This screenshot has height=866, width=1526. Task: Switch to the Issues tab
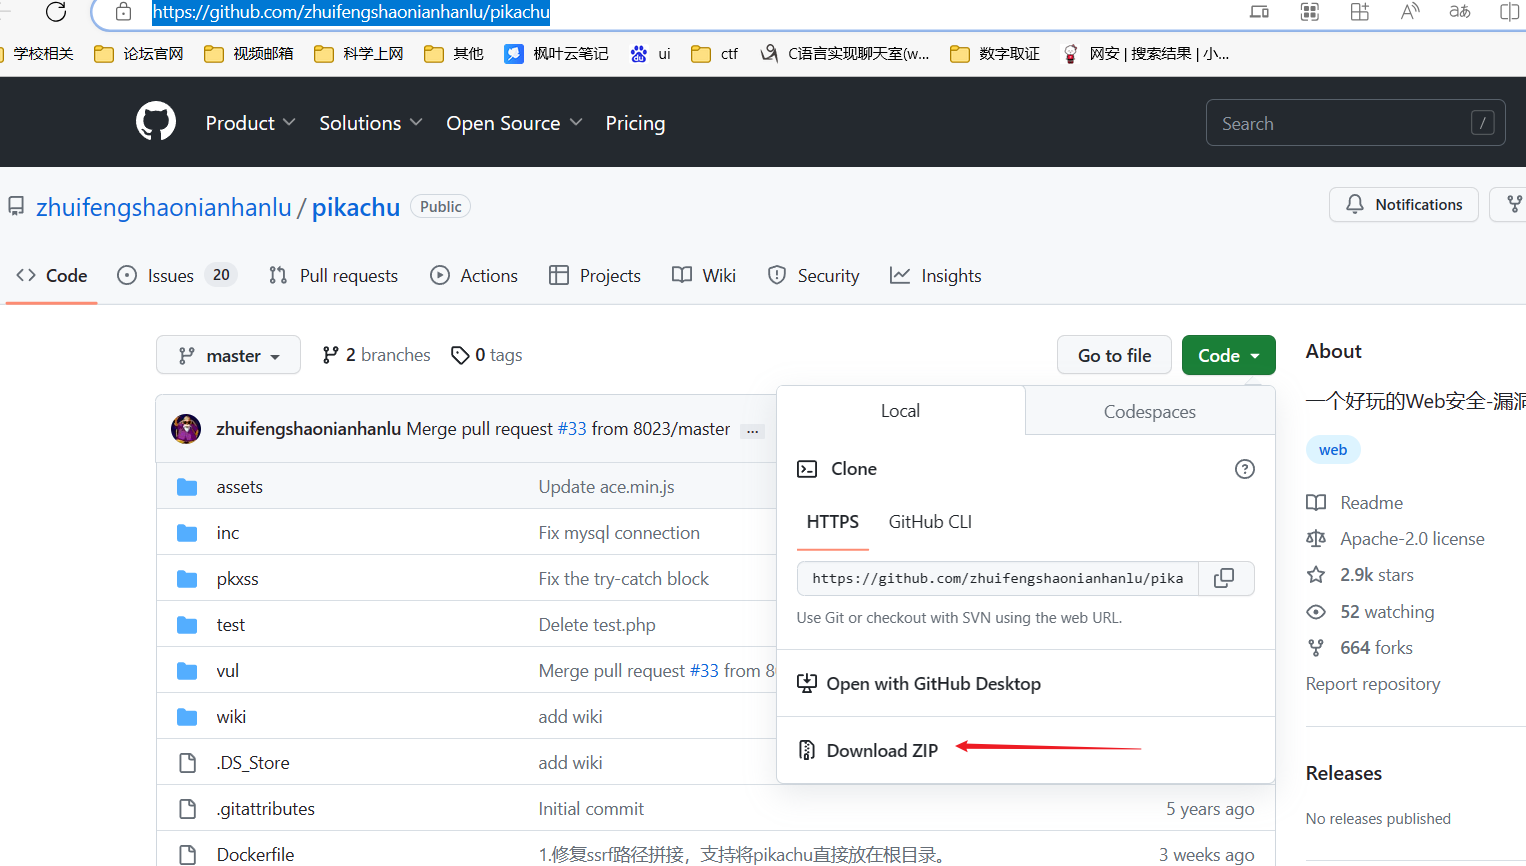pyautogui.click(x=177, y=276)
